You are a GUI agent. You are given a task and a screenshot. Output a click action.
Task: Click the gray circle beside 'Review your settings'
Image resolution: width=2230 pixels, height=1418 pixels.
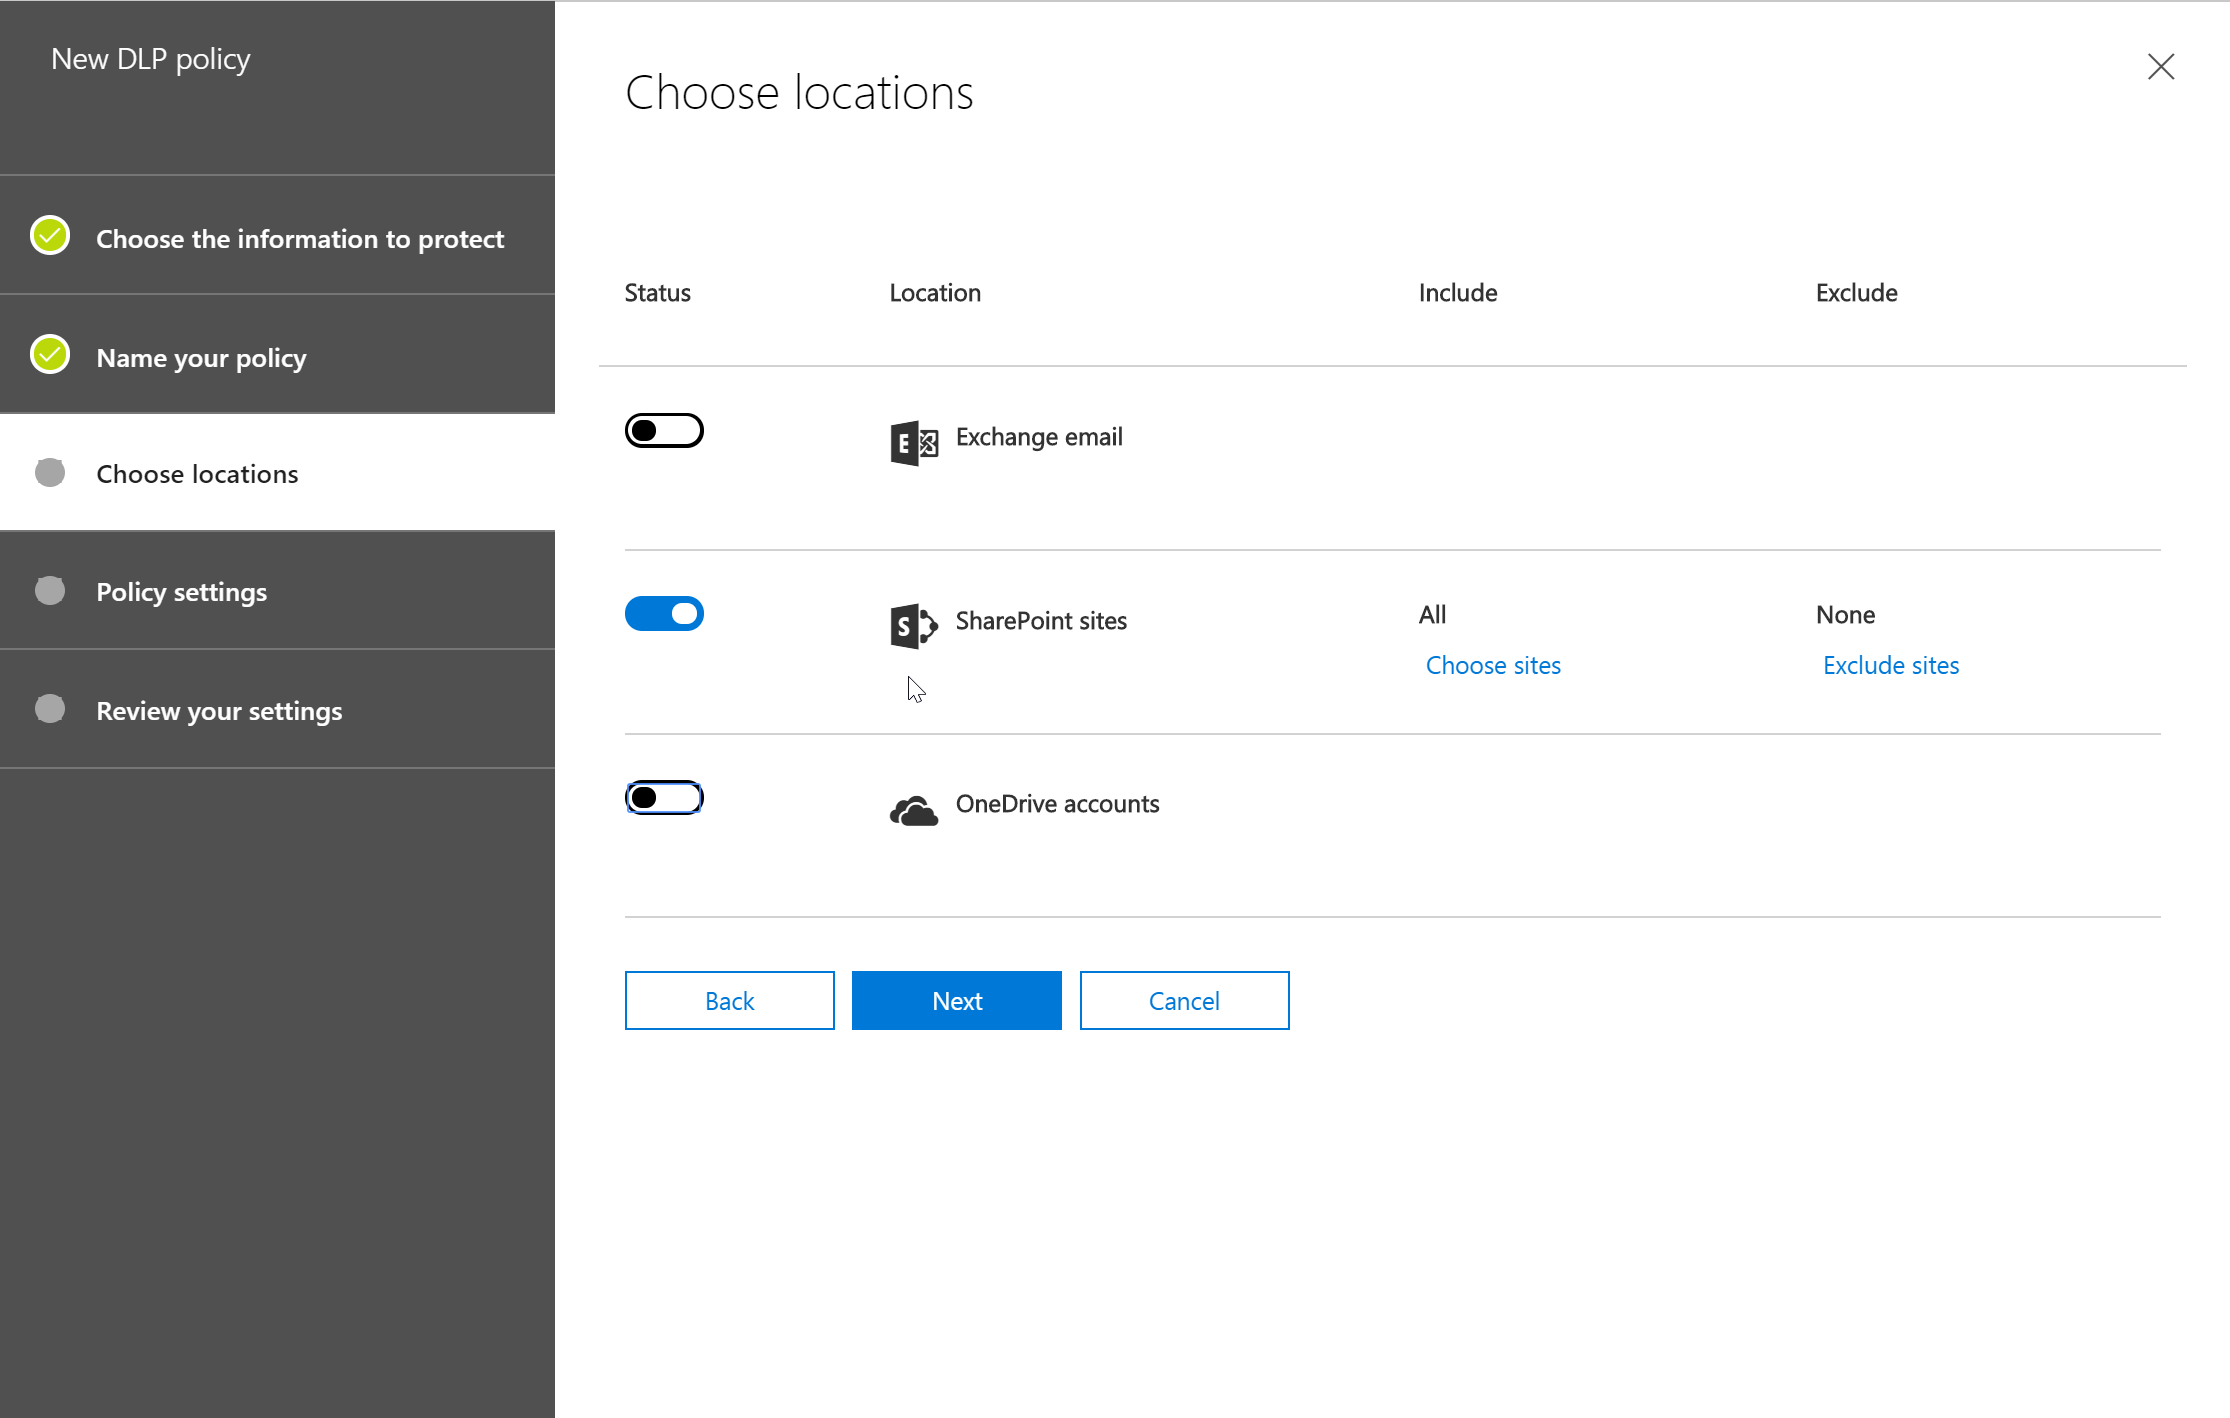pyautogui.click(x=49, y=709)
